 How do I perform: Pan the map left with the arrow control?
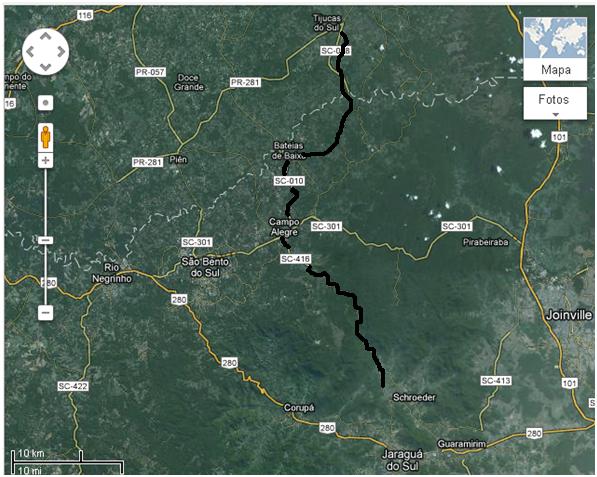click(x=30, y=51)
